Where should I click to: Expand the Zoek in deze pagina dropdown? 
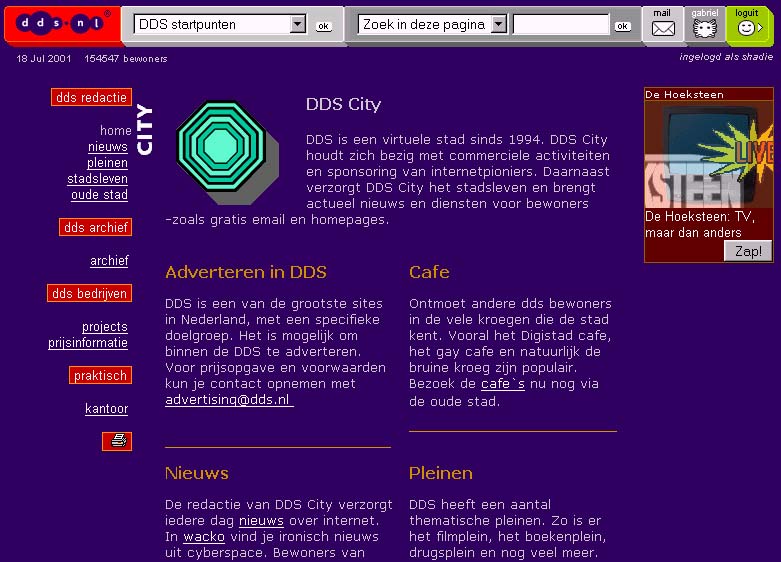point(499,25)
